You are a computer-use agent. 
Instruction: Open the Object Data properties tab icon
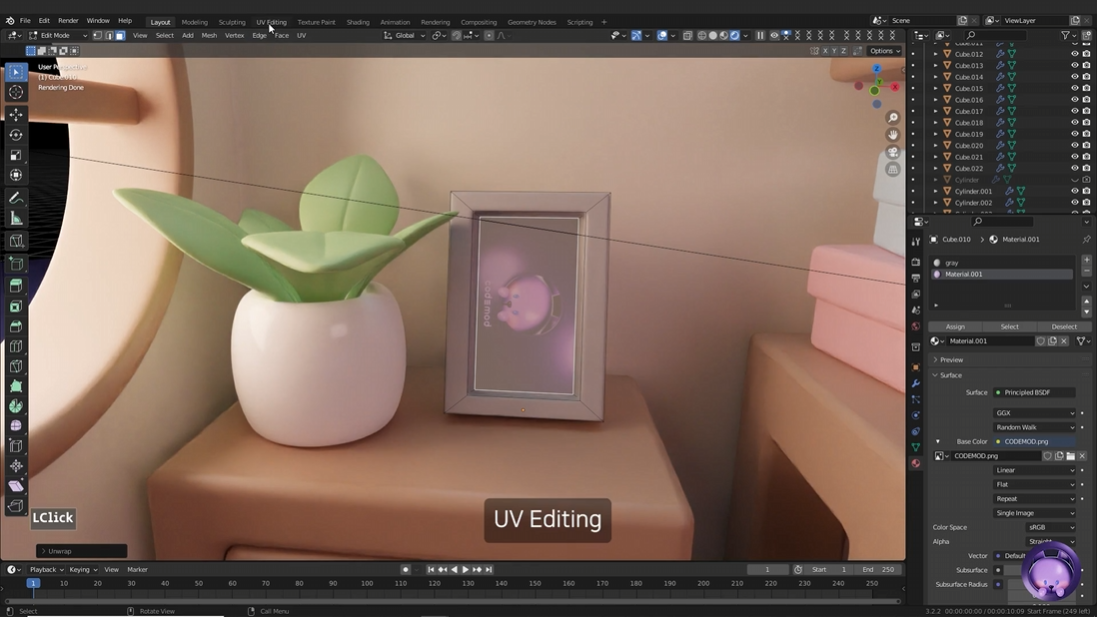(x=916, y=447)
